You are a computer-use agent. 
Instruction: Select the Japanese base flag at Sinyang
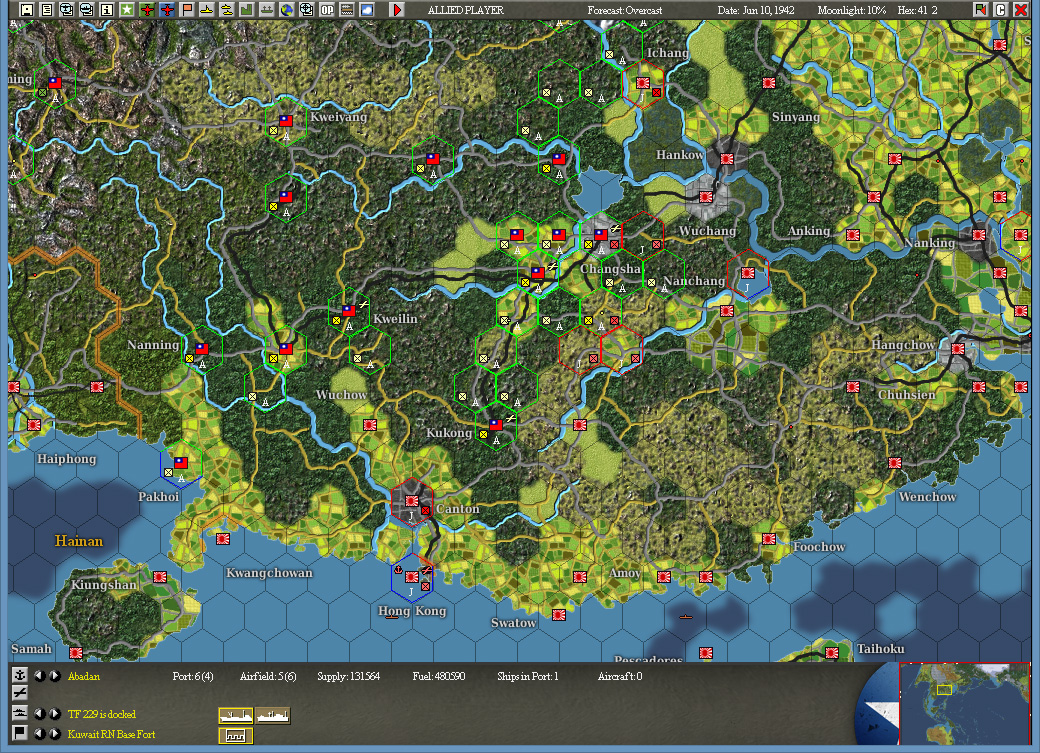(x=769, y=84)
